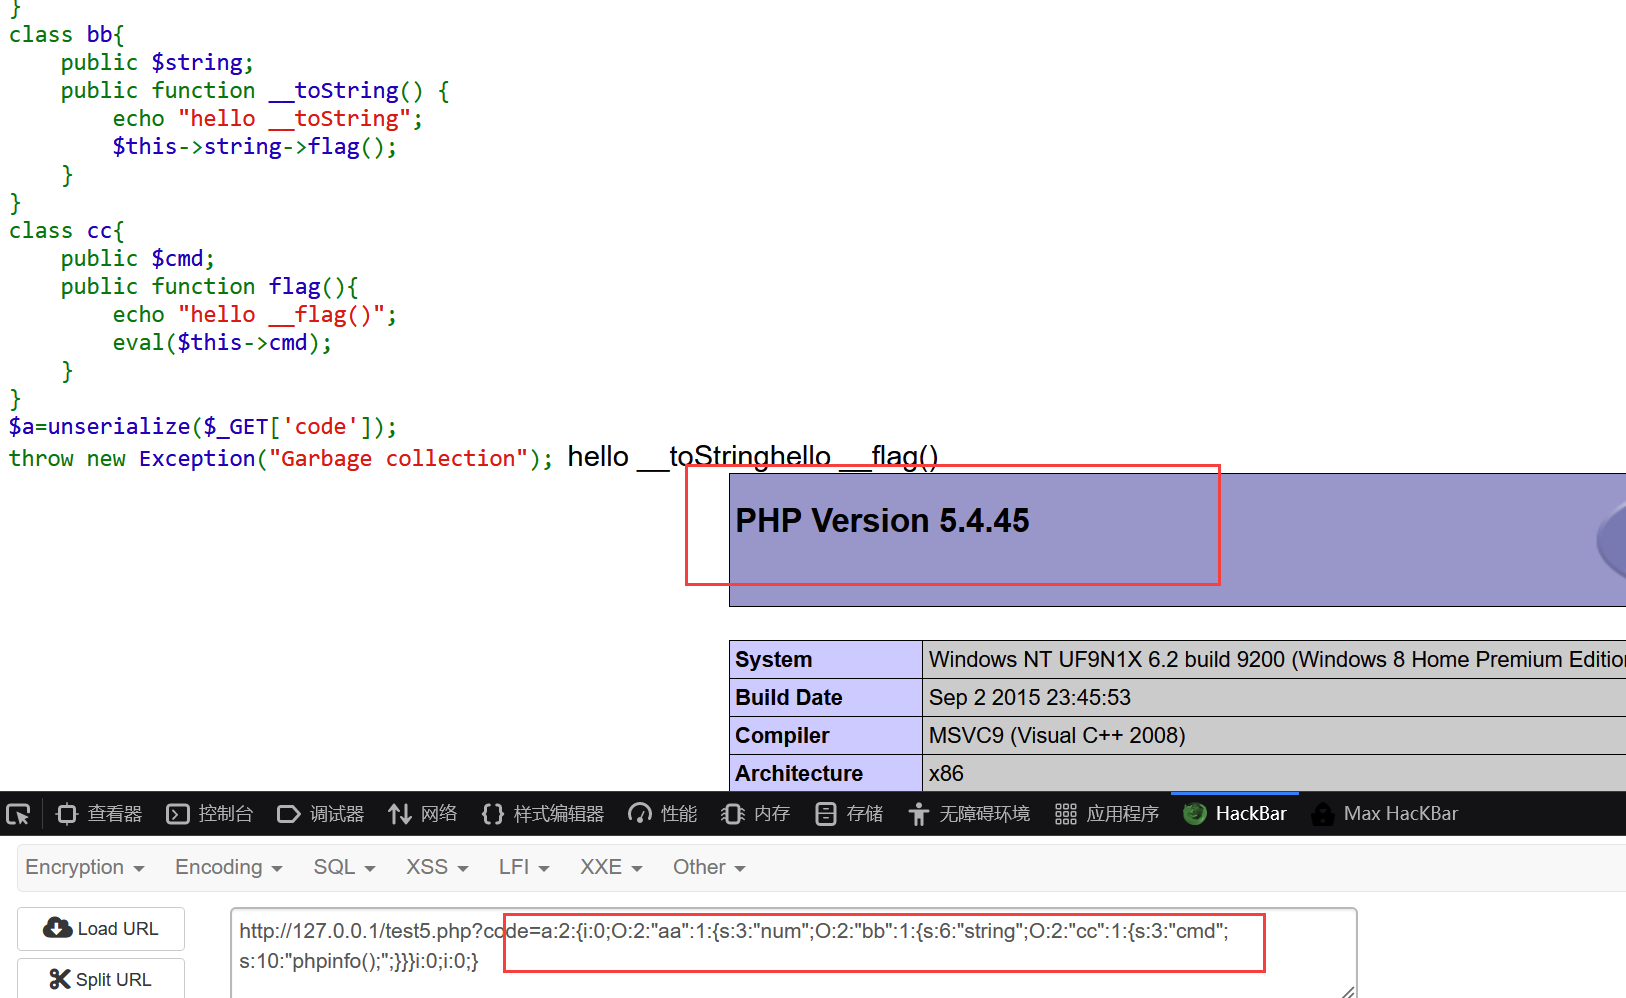Screen dimensions: 1626x998
Task: Open the SQL dropdown menu
Action: click(x=344, y=867)
